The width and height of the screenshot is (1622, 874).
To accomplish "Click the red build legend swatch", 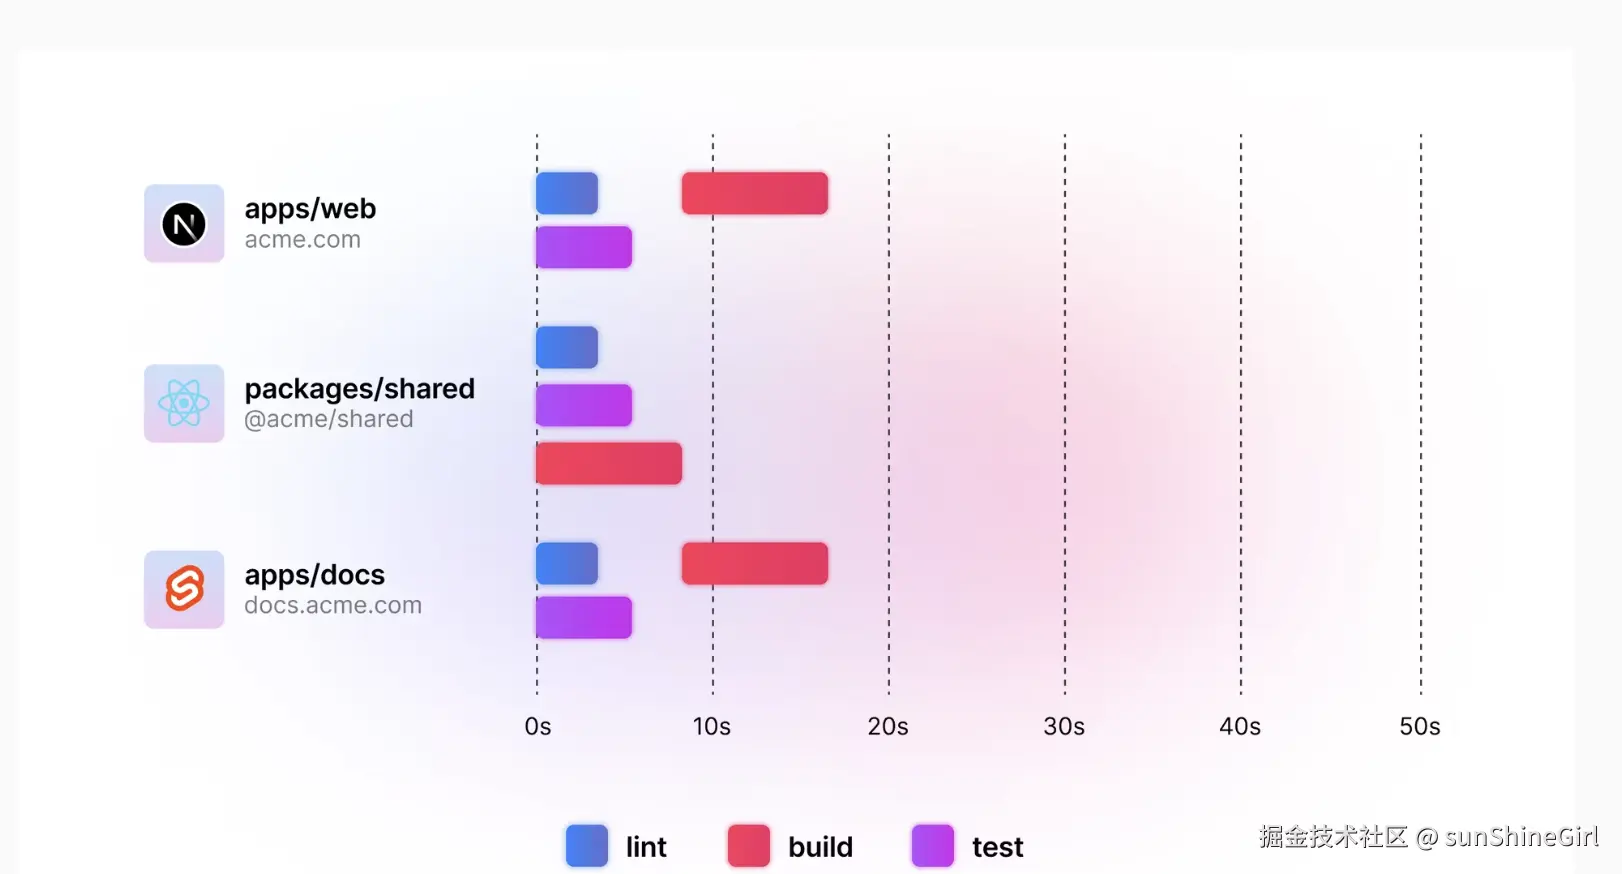I will 749,846.
